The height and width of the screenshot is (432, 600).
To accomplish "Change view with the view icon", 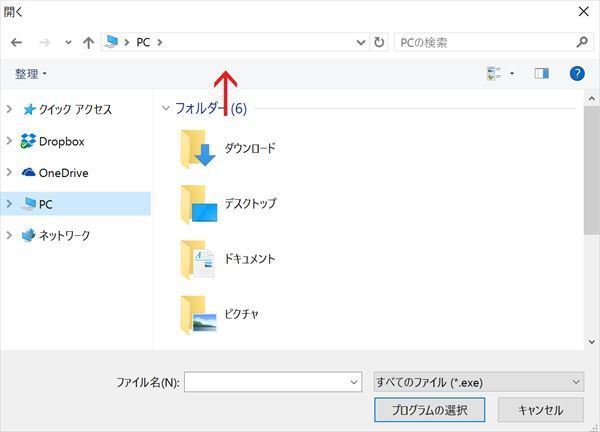I will click(494, 73).
